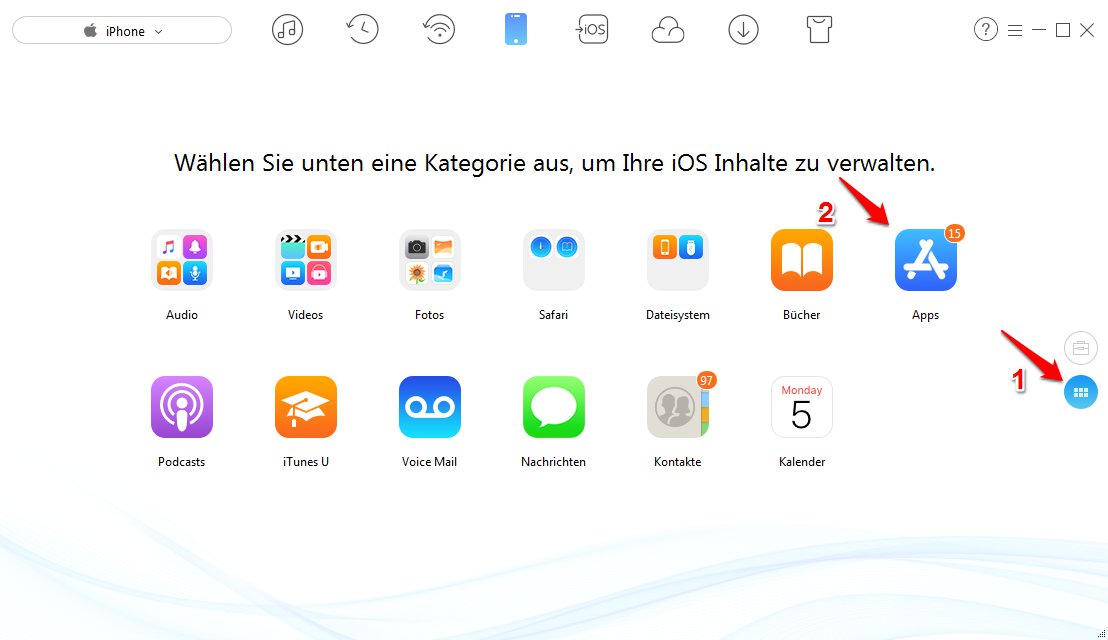Click the help question mark icon
The image size is (1108, 640).
pyautogui.click(x=986, y=30)
